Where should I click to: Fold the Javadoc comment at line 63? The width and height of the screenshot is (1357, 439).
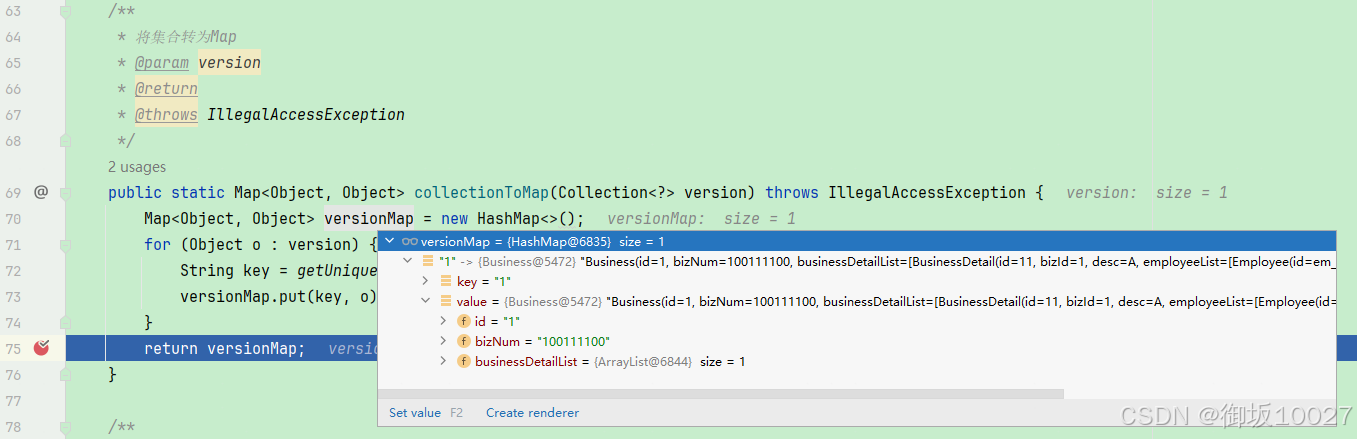(x=66, y=11)
